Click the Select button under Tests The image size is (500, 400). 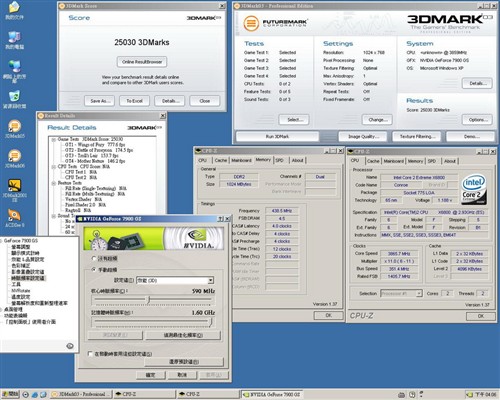tap(294, 120)
